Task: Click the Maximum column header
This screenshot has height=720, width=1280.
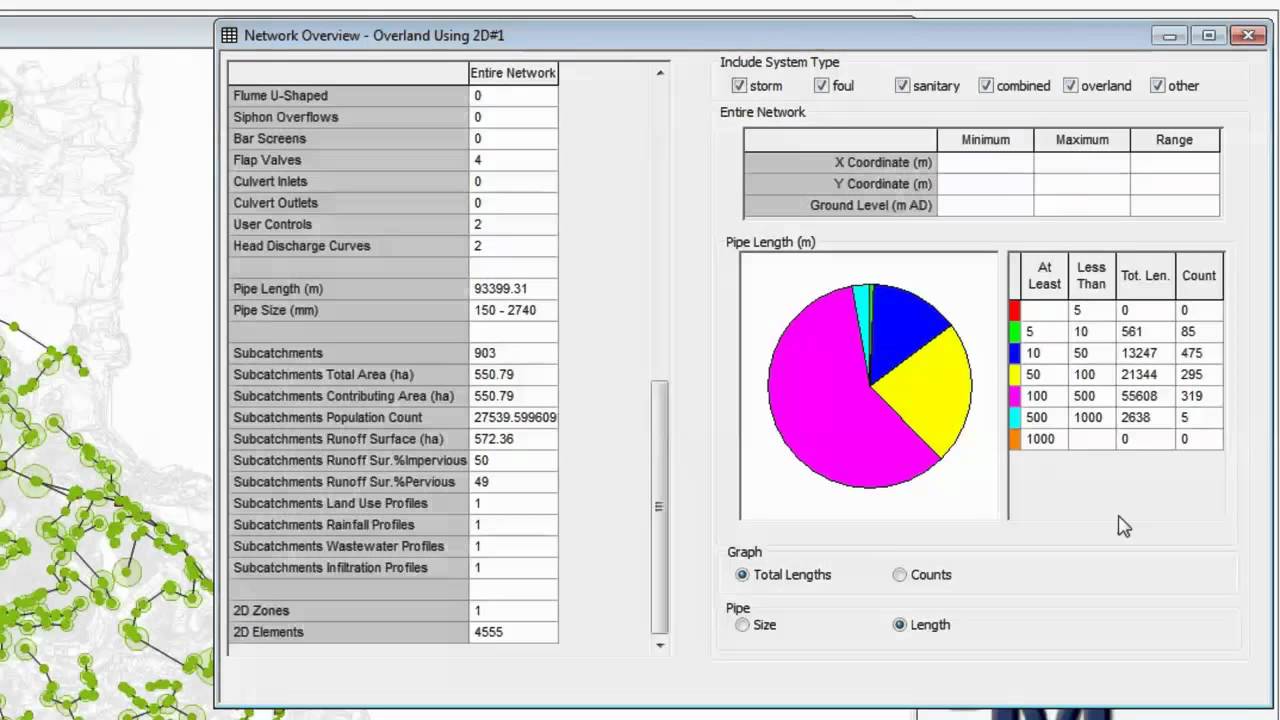Action: 1082,140
